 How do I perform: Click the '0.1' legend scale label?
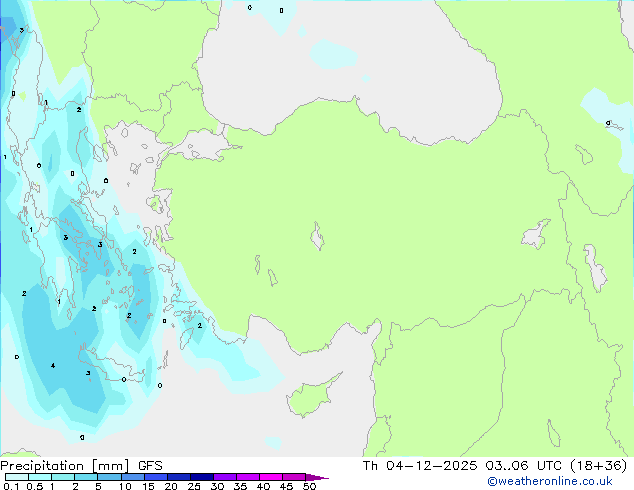[11, 486]
